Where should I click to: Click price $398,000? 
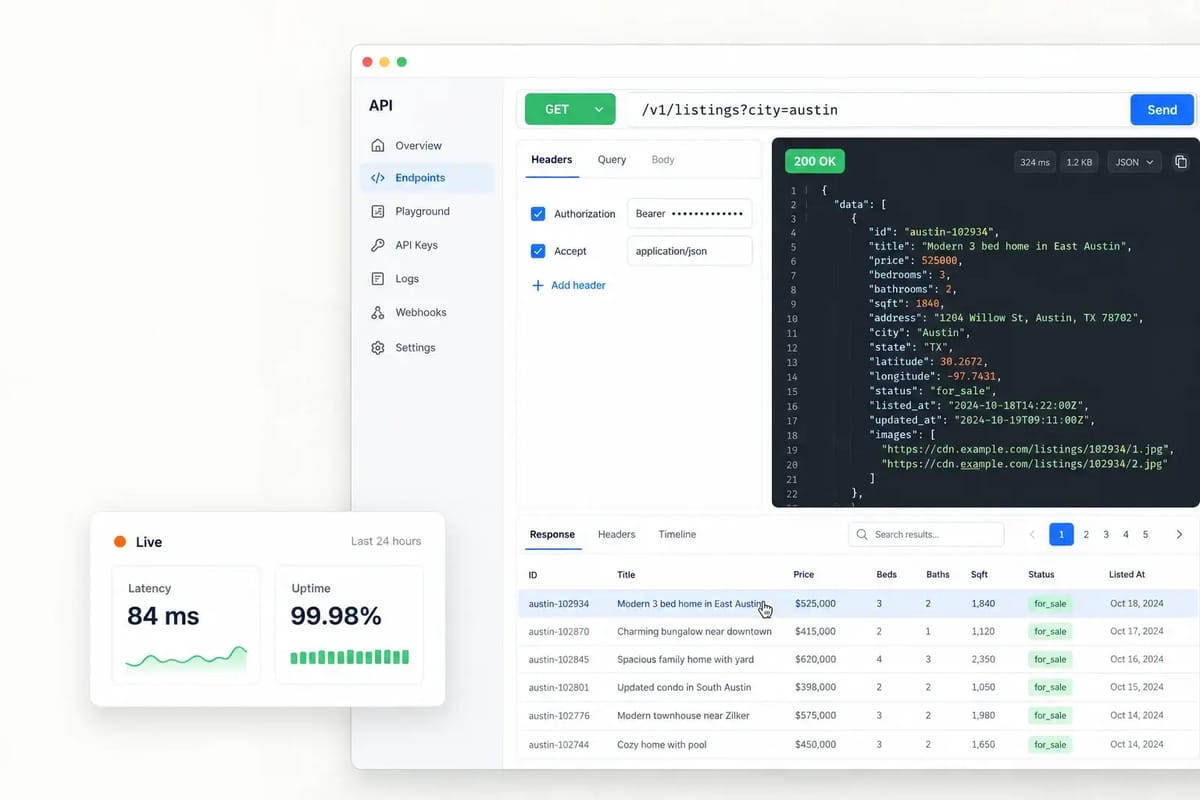pyautogui.click(x=815, y=687)
